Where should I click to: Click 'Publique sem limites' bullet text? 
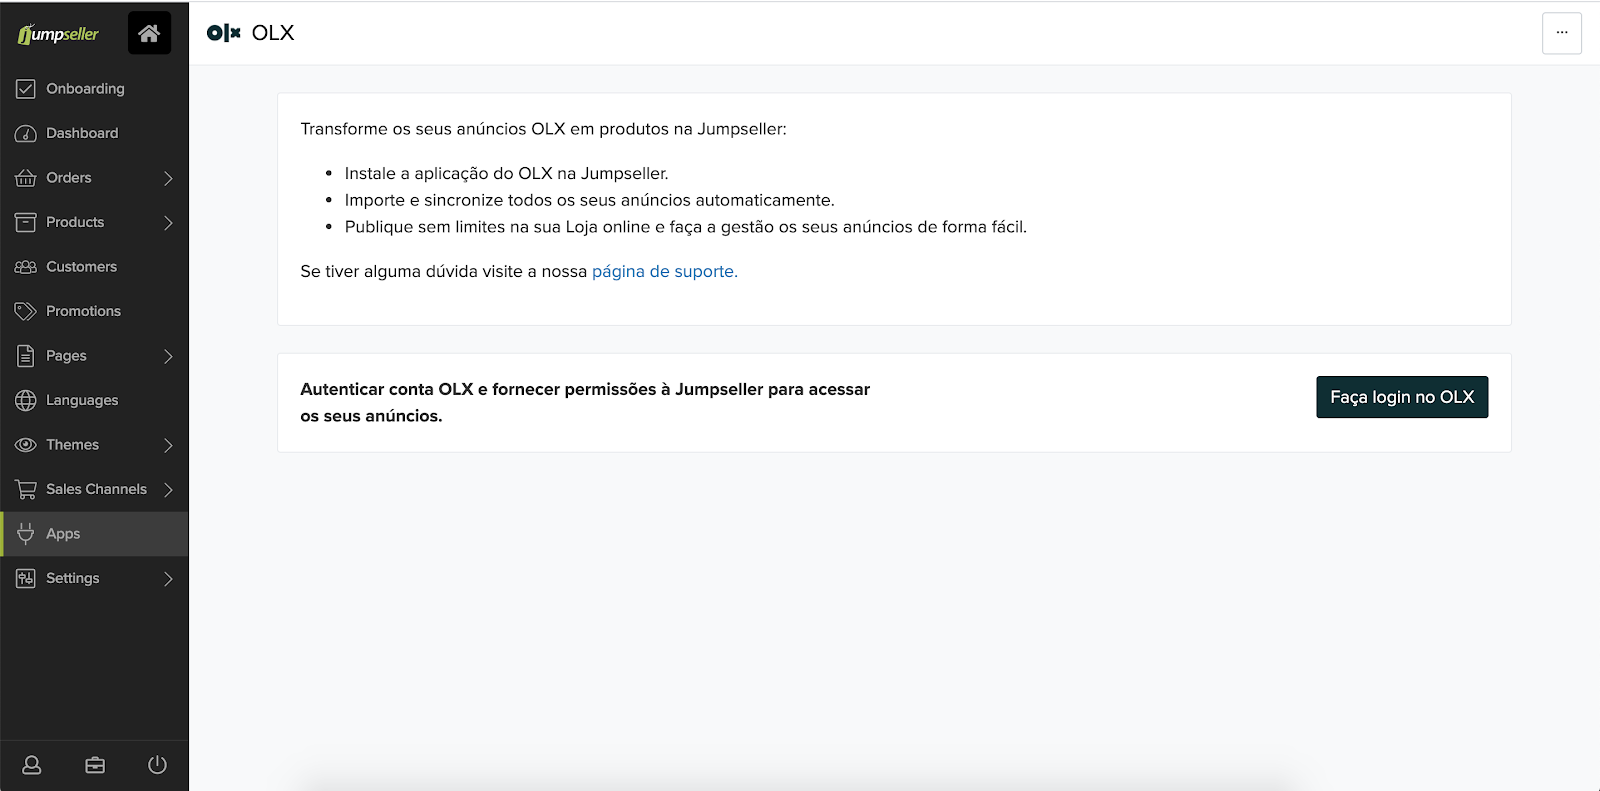685,227
